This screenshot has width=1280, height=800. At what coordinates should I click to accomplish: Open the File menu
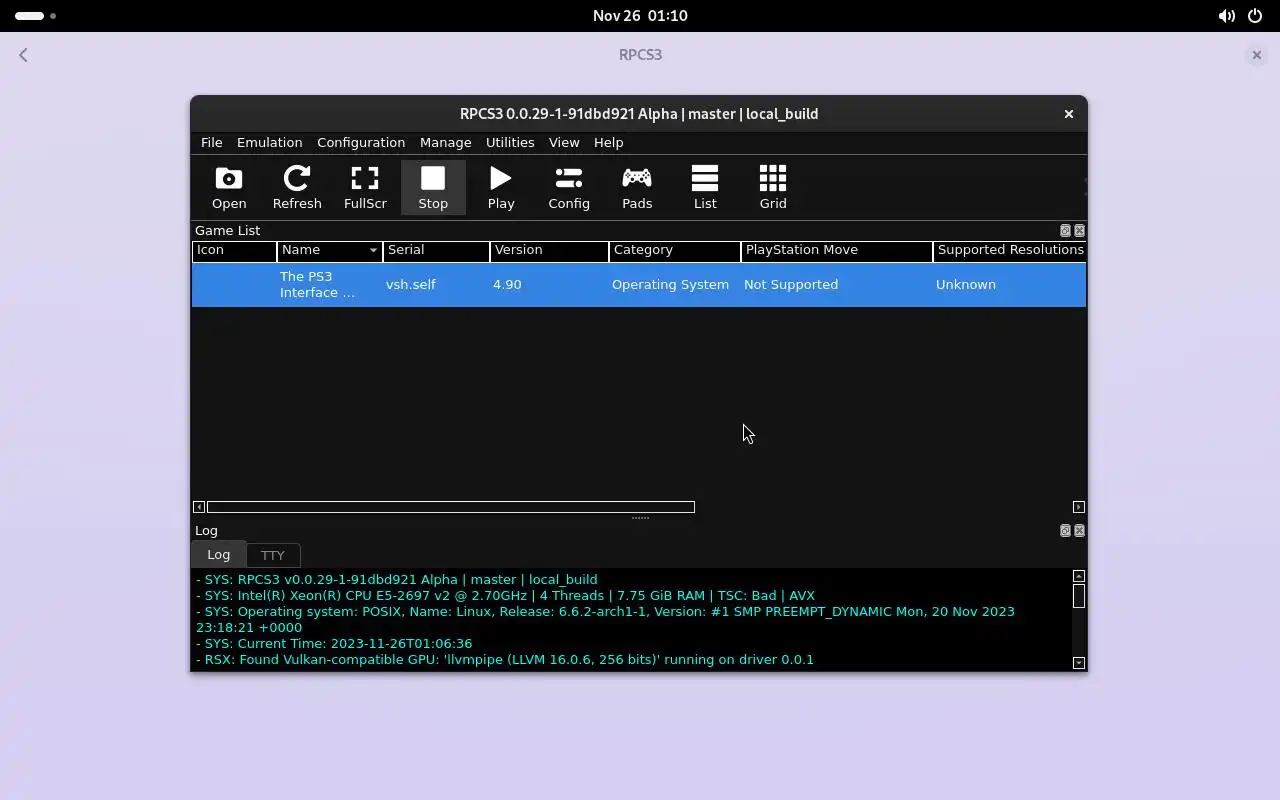pos(211,142)
